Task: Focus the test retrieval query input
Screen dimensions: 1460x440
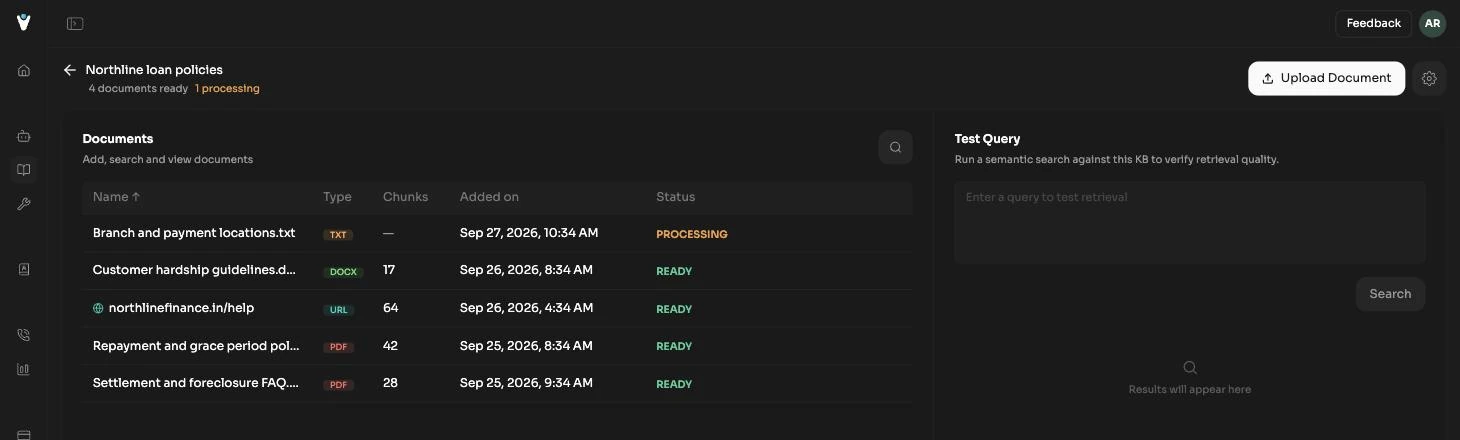Action: (x=1190, y=222)
